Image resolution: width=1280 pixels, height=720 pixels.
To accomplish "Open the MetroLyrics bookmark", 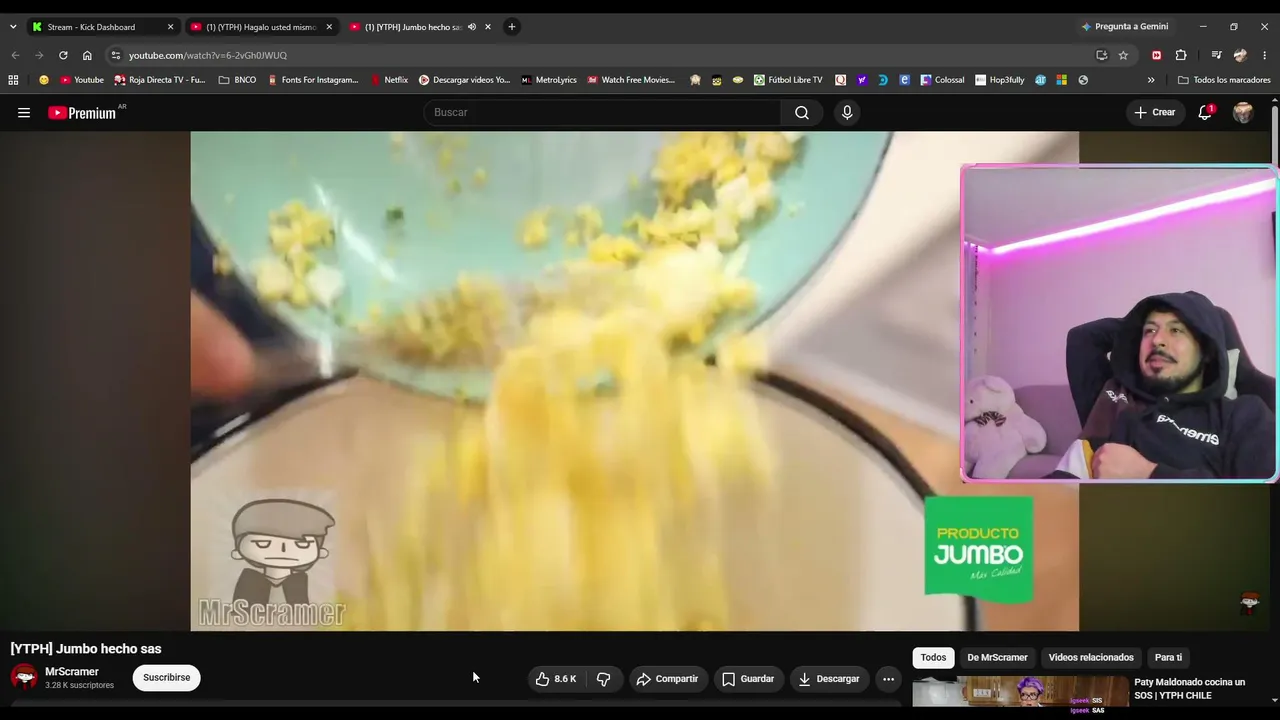I will [549, 80].
